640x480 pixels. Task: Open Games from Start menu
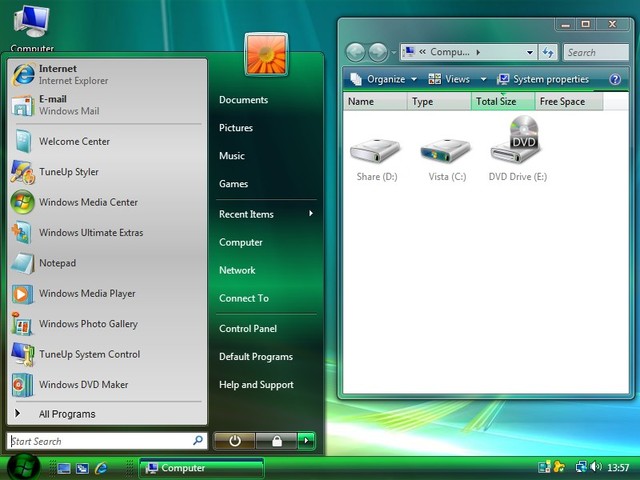[x=233, y=184]
